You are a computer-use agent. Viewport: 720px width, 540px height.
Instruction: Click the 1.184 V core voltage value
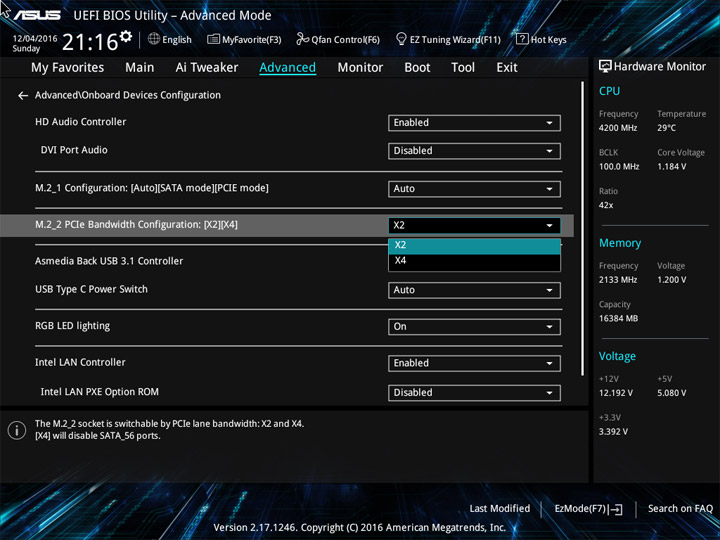672,167
